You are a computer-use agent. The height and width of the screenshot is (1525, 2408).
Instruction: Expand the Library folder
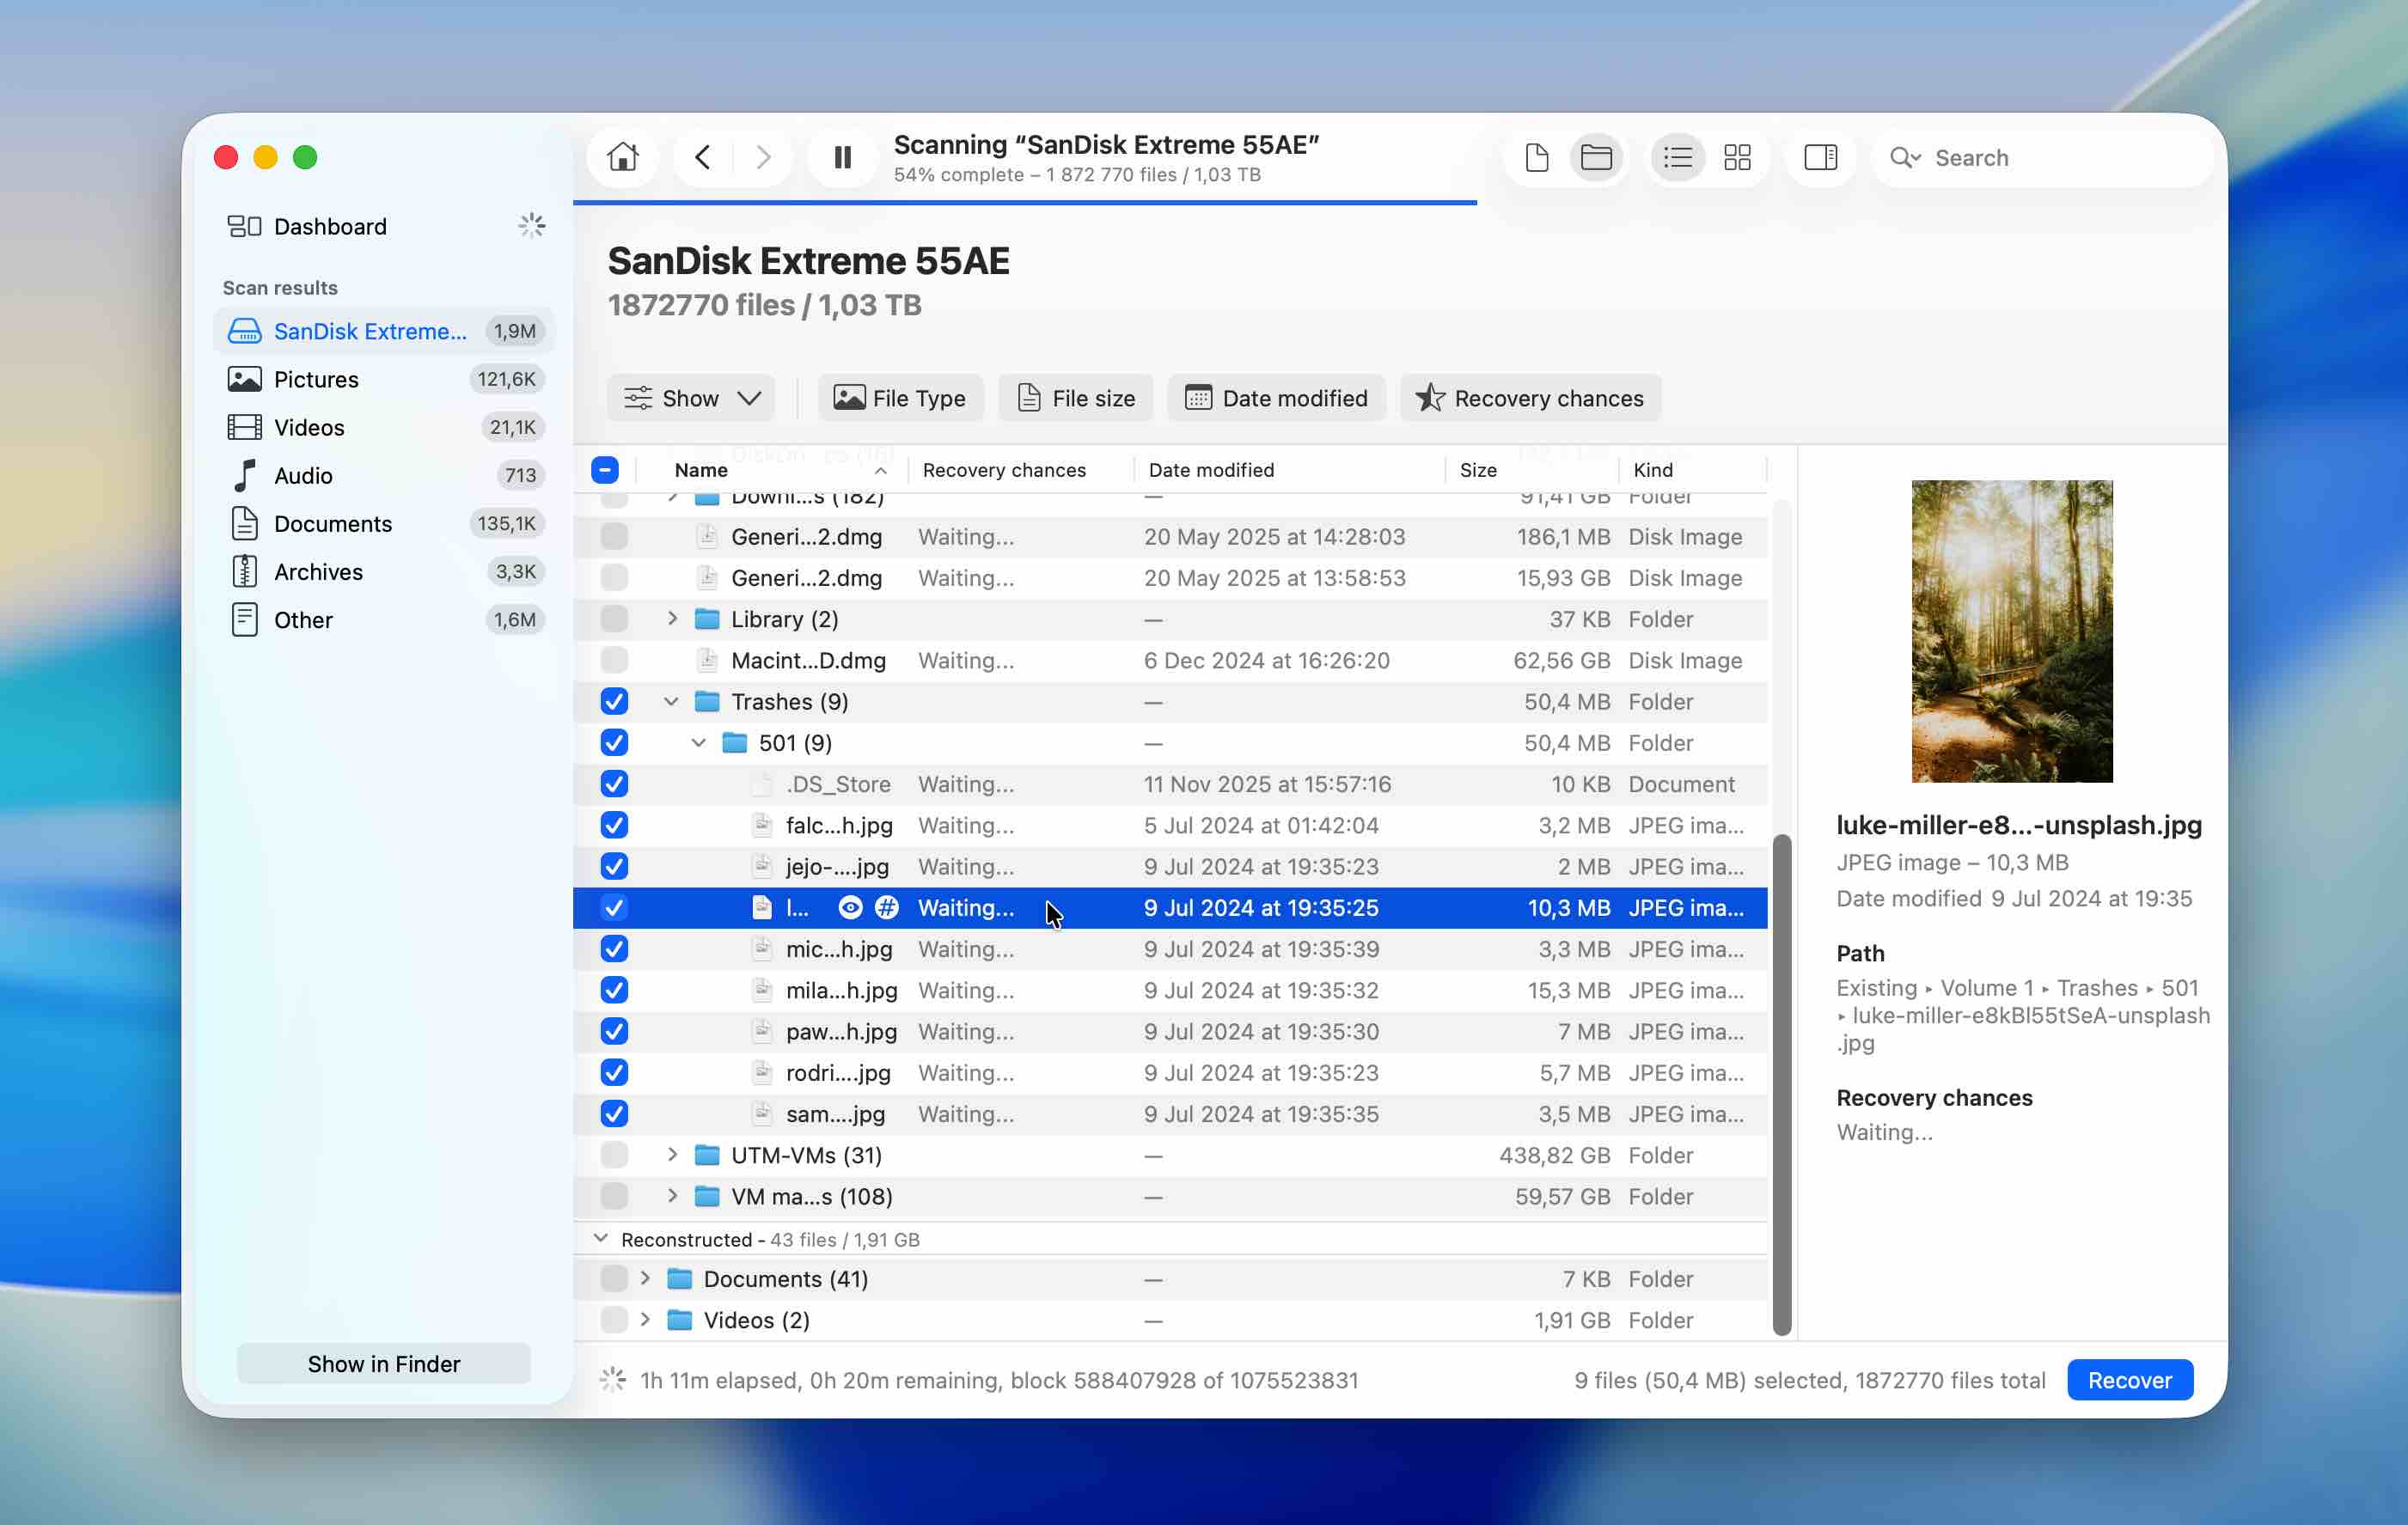tap(672, 619)
